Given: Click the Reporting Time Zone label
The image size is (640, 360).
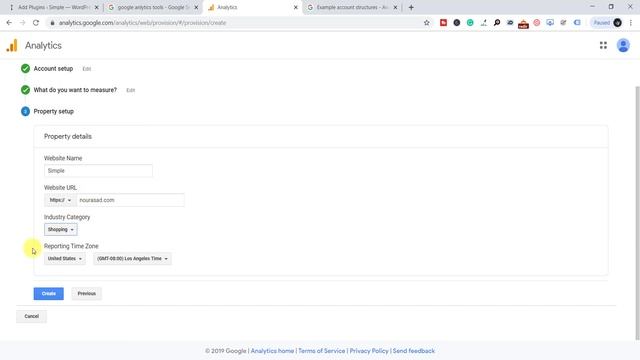Looking at the screenshot, I should tap(71, 246).
